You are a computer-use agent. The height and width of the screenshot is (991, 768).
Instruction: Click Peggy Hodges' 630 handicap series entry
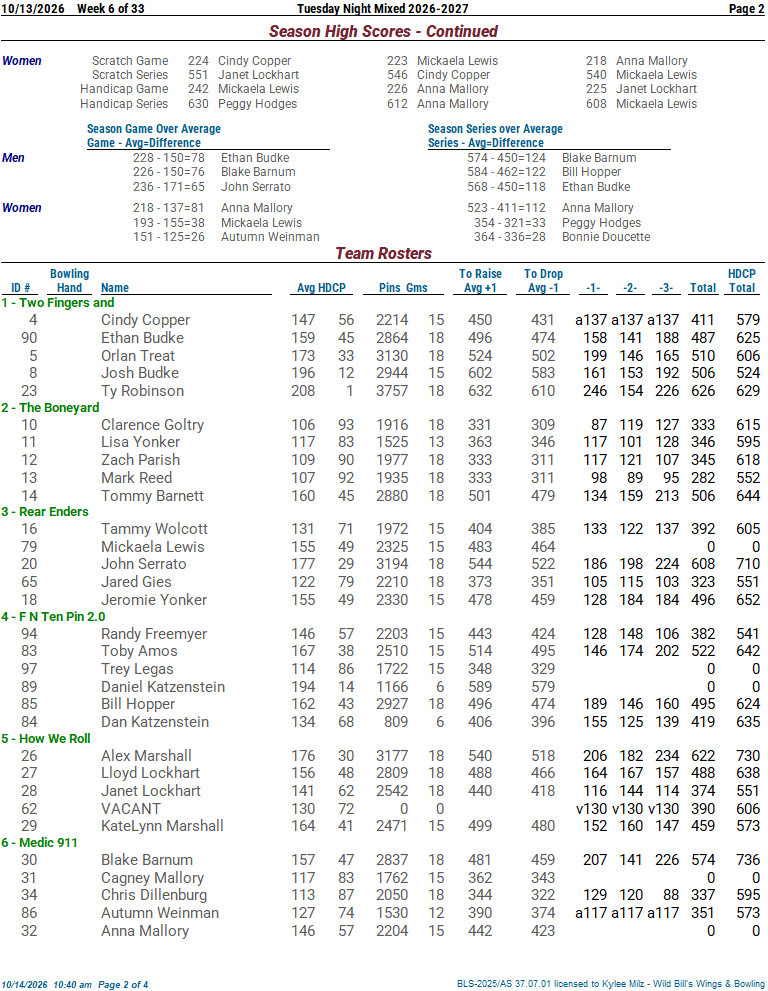[x=242, y=104]
